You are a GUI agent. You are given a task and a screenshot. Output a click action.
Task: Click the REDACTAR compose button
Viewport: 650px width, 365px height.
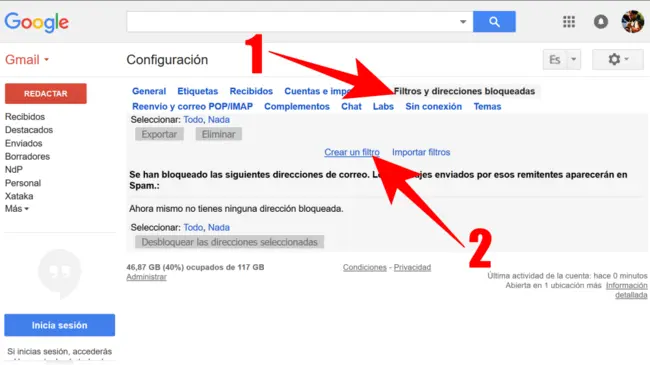click(x=46, y=94)
